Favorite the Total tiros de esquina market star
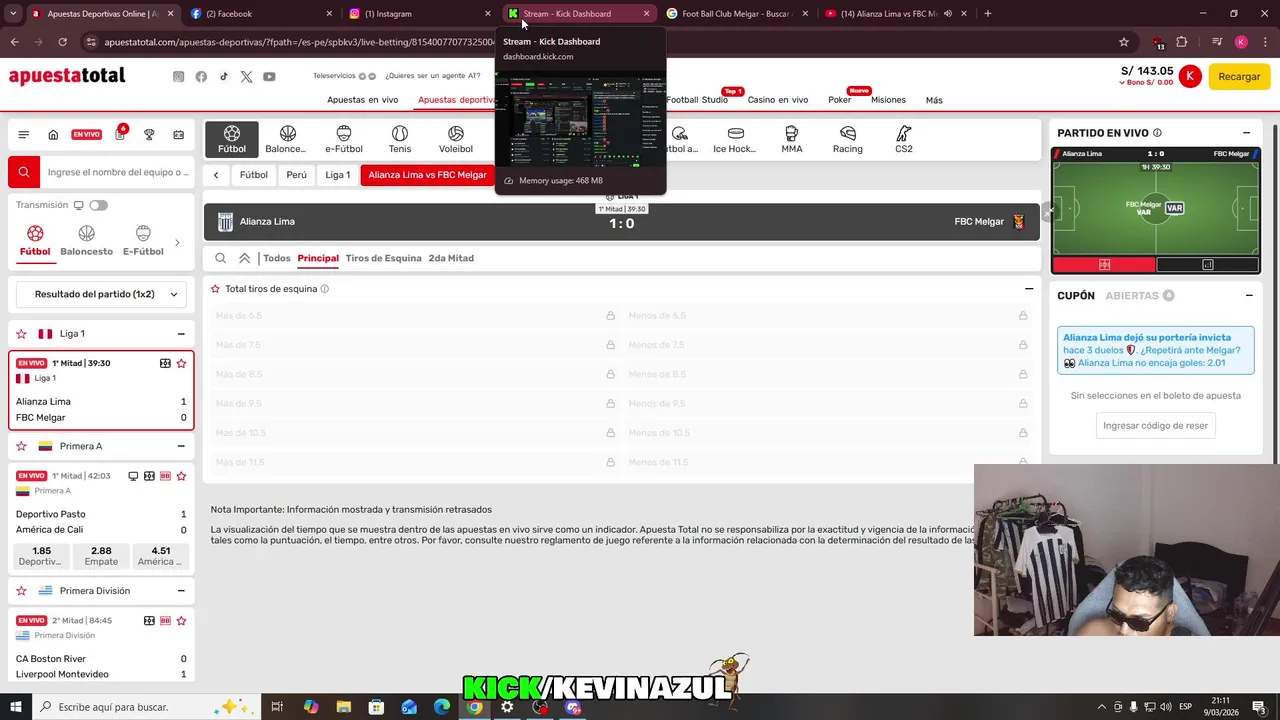 [x=215, y=289]
